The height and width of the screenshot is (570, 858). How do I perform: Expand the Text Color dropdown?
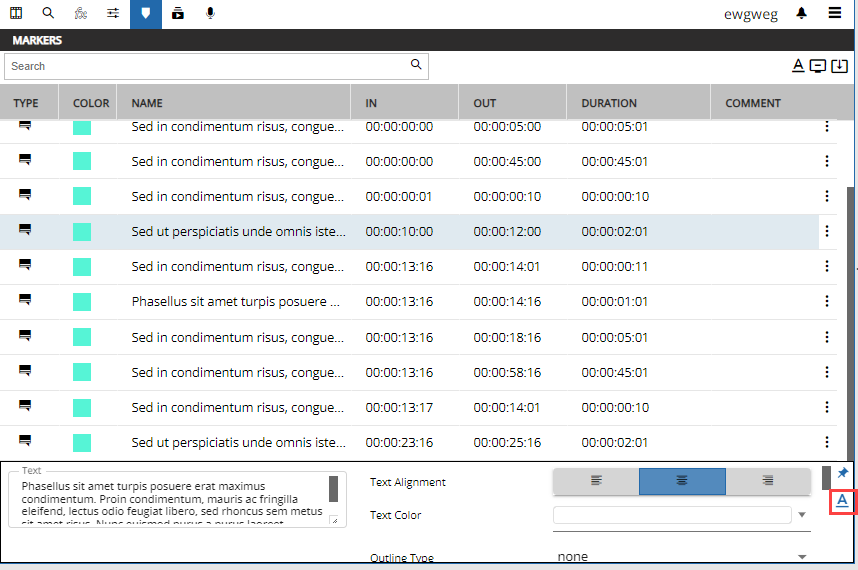(802, 515)
